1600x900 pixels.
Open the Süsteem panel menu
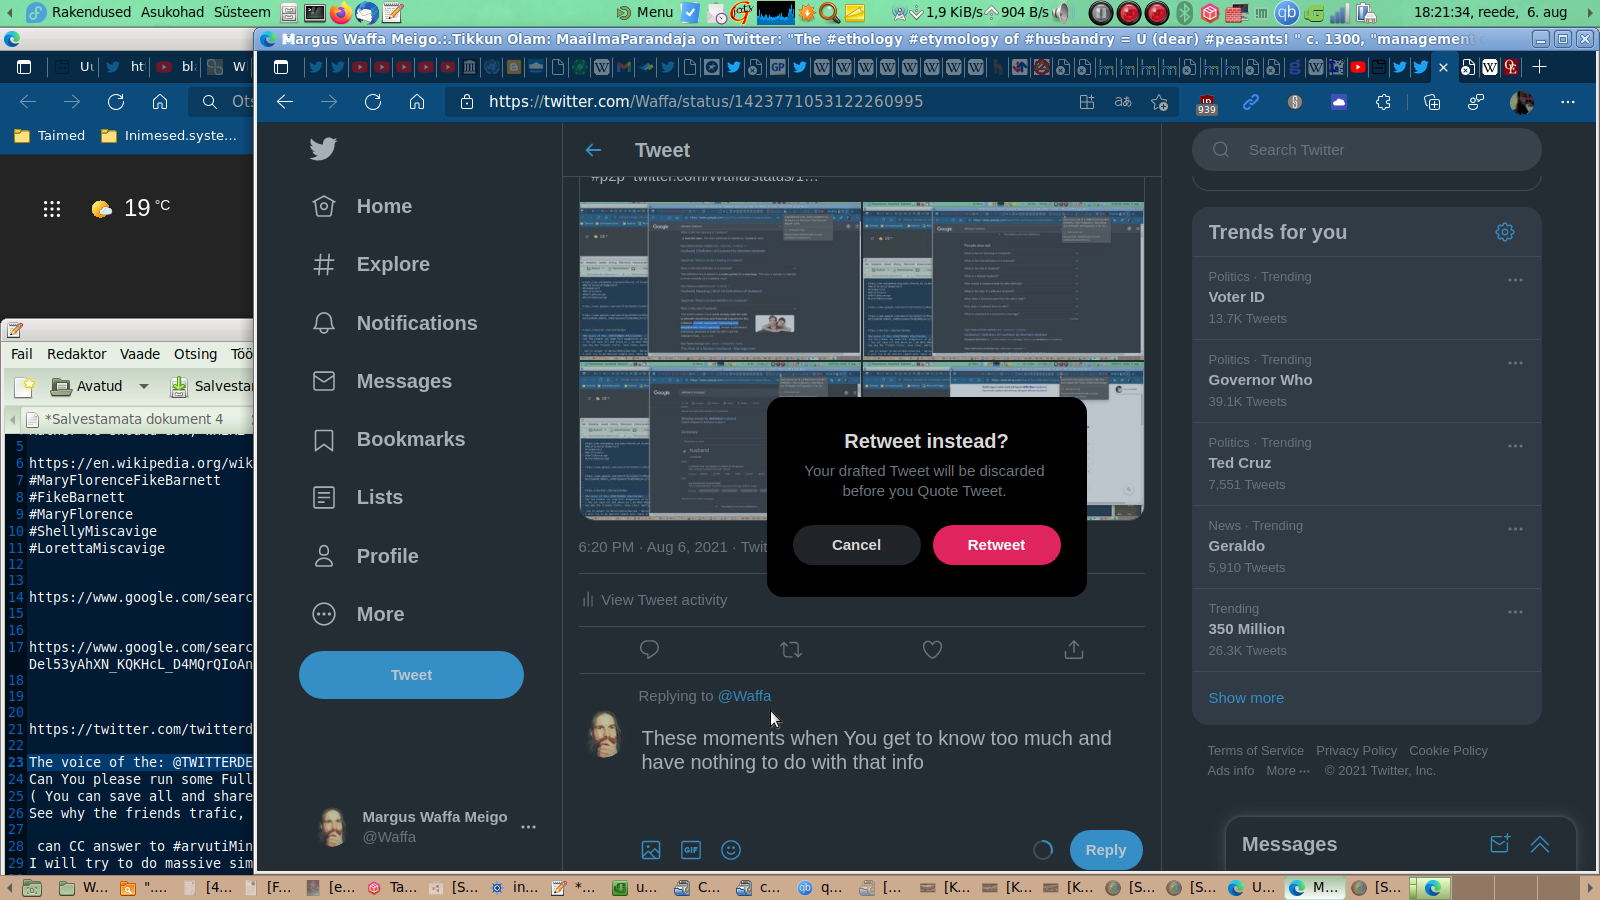[242, 12]
